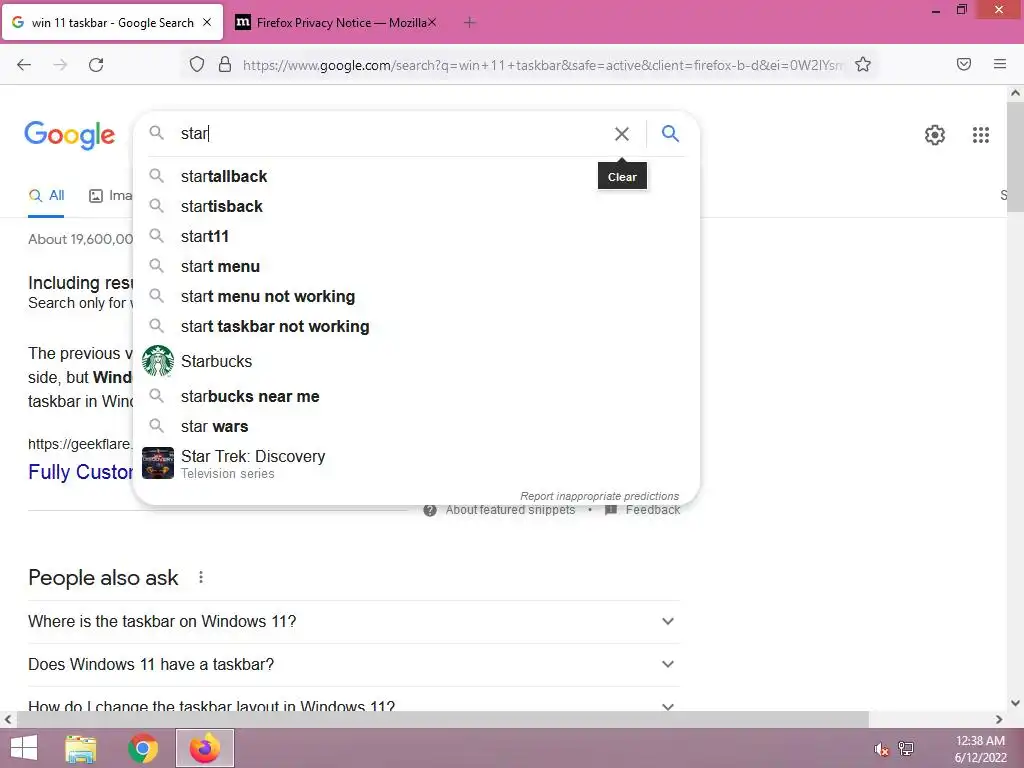Image resolution: width=1024 pixels, height=768 pixels.
Task: Open Google settings gear icon
Action: pyautogui.click(x=935, y=135)
